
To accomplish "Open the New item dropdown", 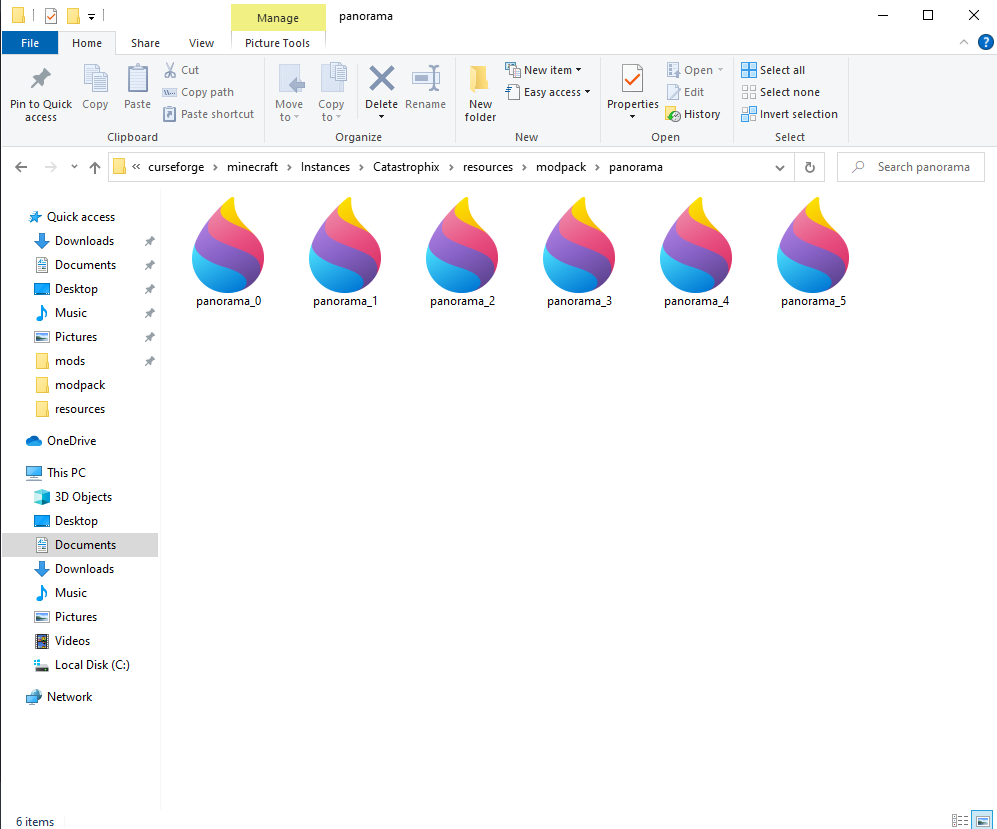I will coord(544,69).
